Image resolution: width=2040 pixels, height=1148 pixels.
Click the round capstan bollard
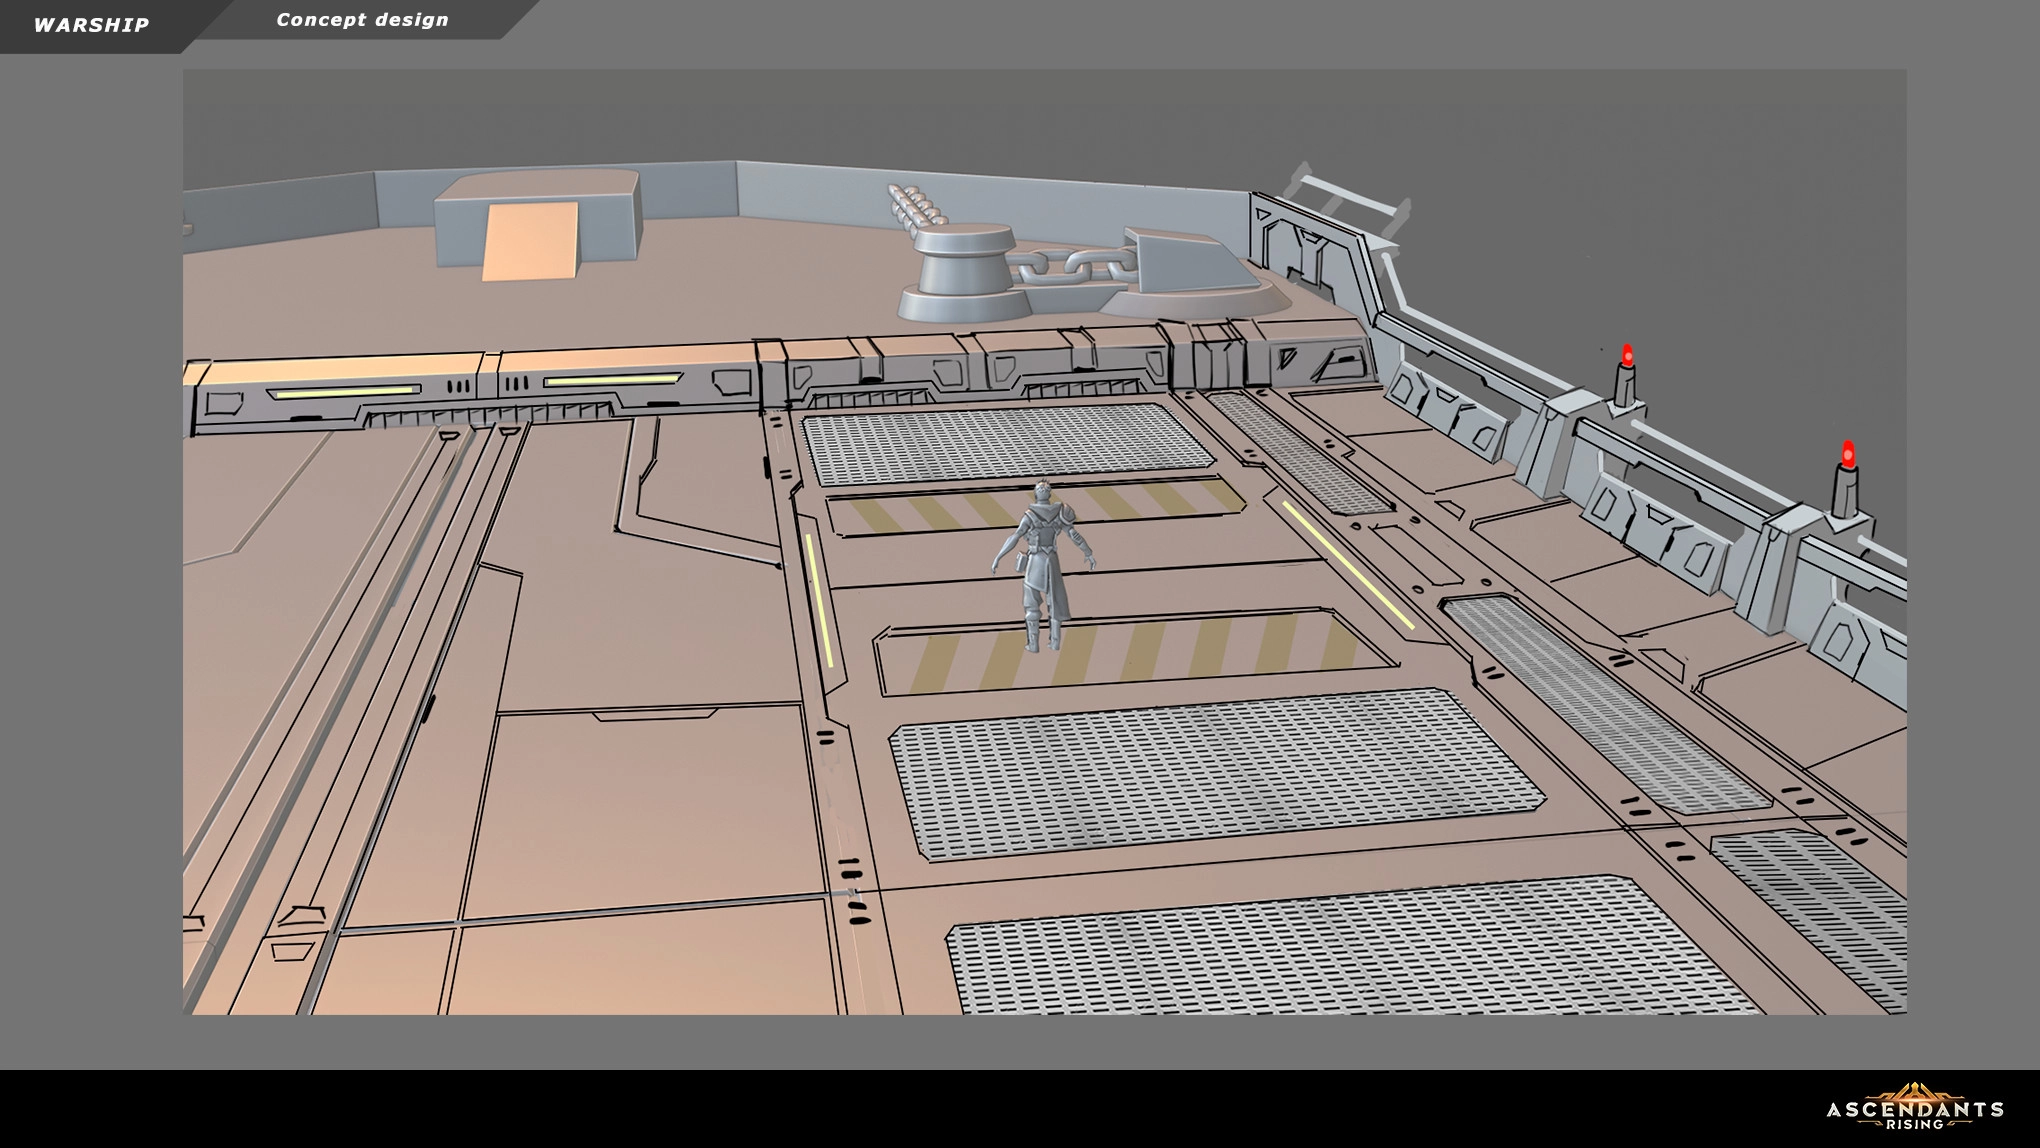click(965, 263)
